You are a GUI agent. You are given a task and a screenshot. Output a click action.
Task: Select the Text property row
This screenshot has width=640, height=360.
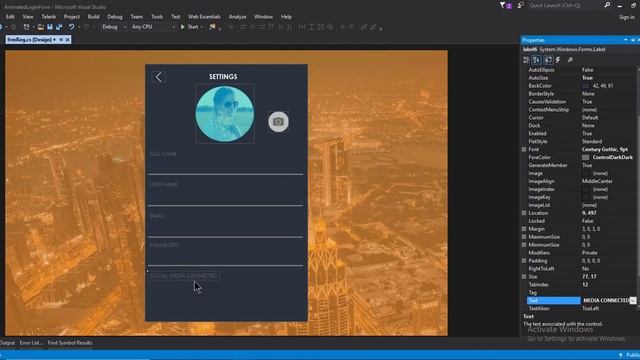(581, 300)
